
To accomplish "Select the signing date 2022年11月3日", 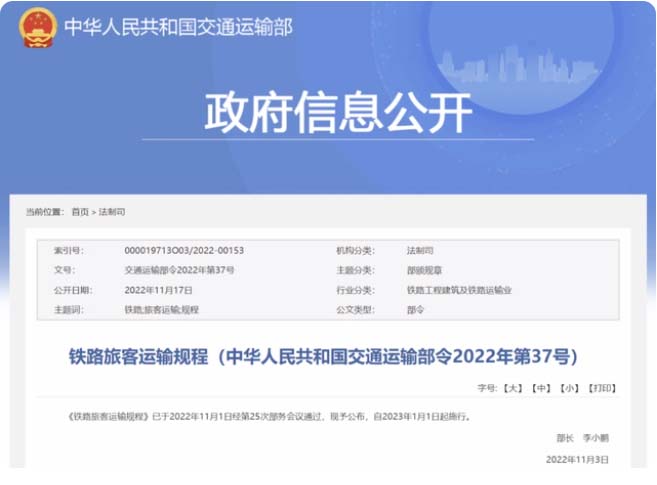I will coord(577,459).
